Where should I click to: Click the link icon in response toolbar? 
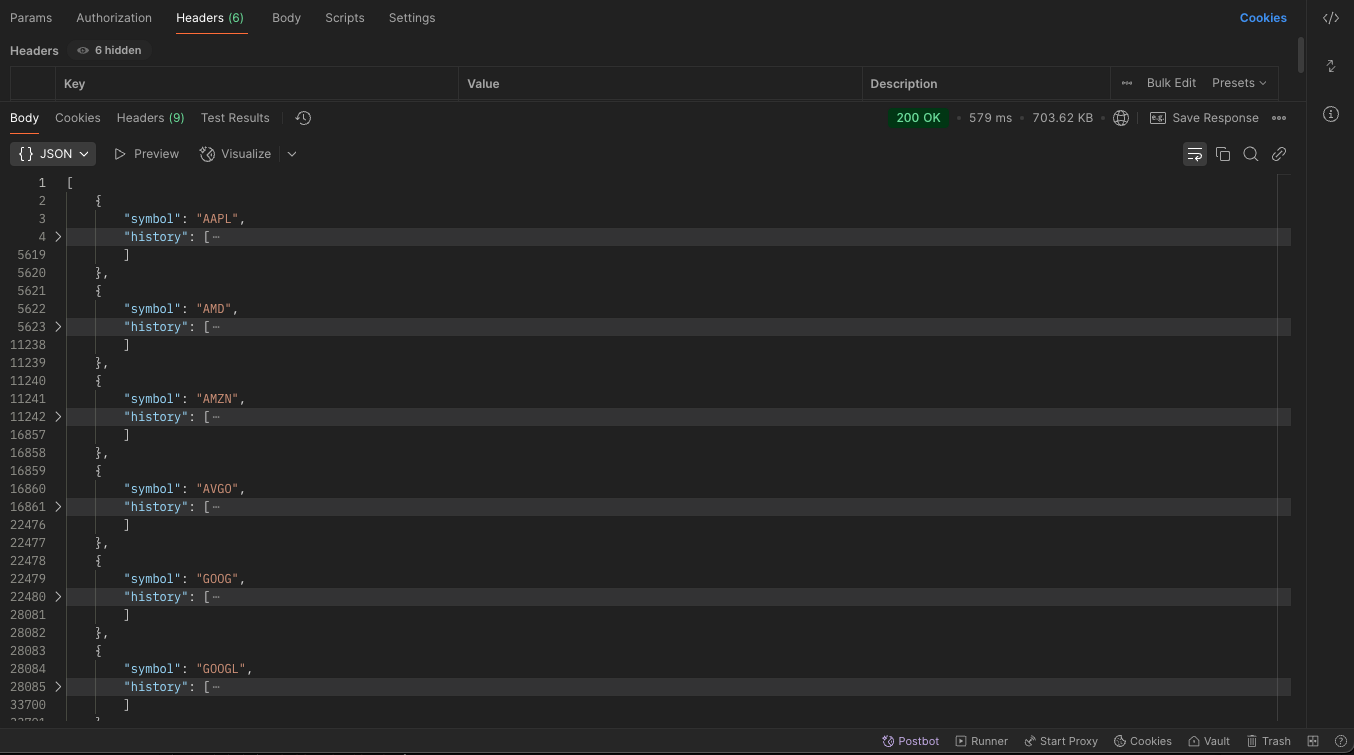coord(1278,154)
